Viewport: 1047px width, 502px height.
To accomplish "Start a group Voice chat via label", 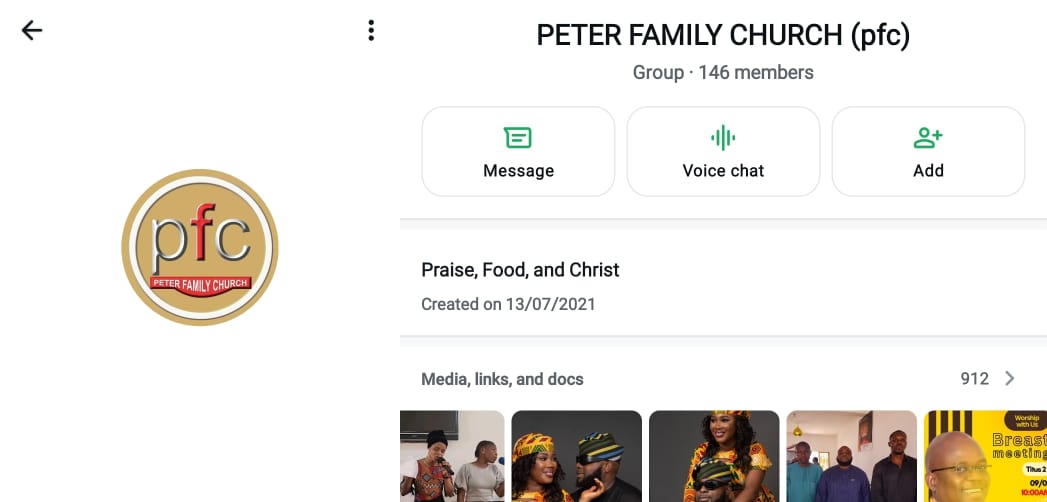I will click(x=723, y=171).
